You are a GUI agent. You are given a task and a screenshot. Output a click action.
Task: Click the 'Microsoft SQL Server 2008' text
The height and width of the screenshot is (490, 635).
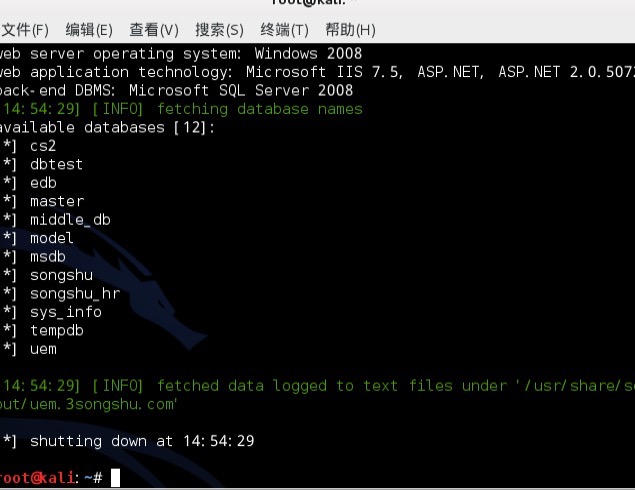pos(241,90)
